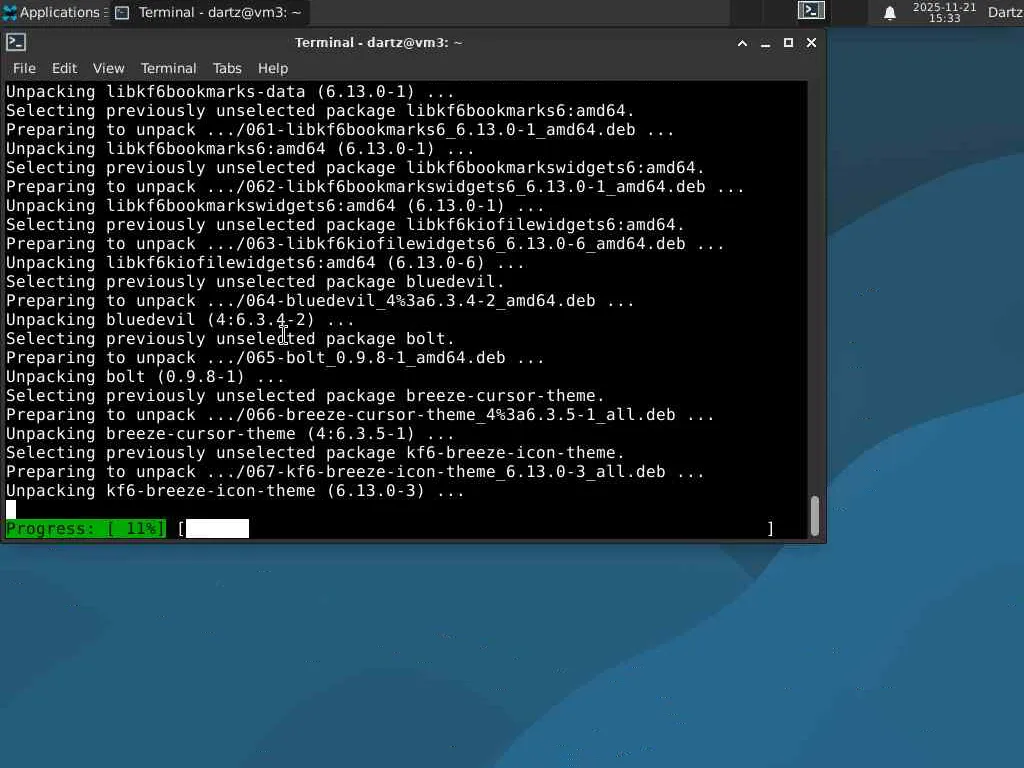
Task: Click 'Selecting previously unselected package kf6-breeze-icon-theme.' line
Action: (x=315, y=453)
